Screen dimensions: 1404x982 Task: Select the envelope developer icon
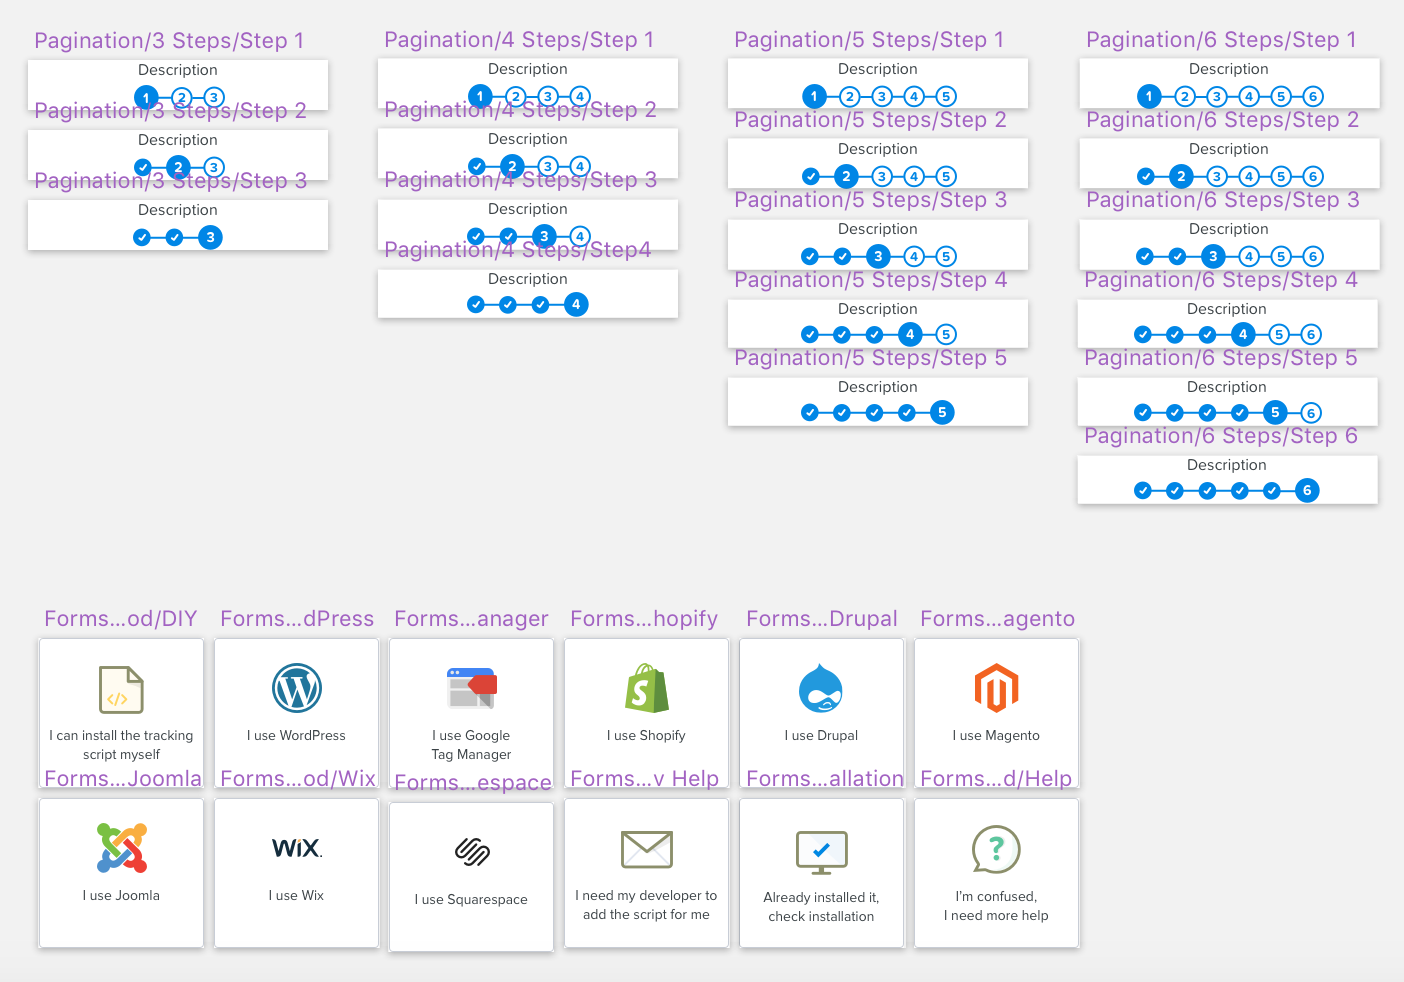tap(647, 849)
